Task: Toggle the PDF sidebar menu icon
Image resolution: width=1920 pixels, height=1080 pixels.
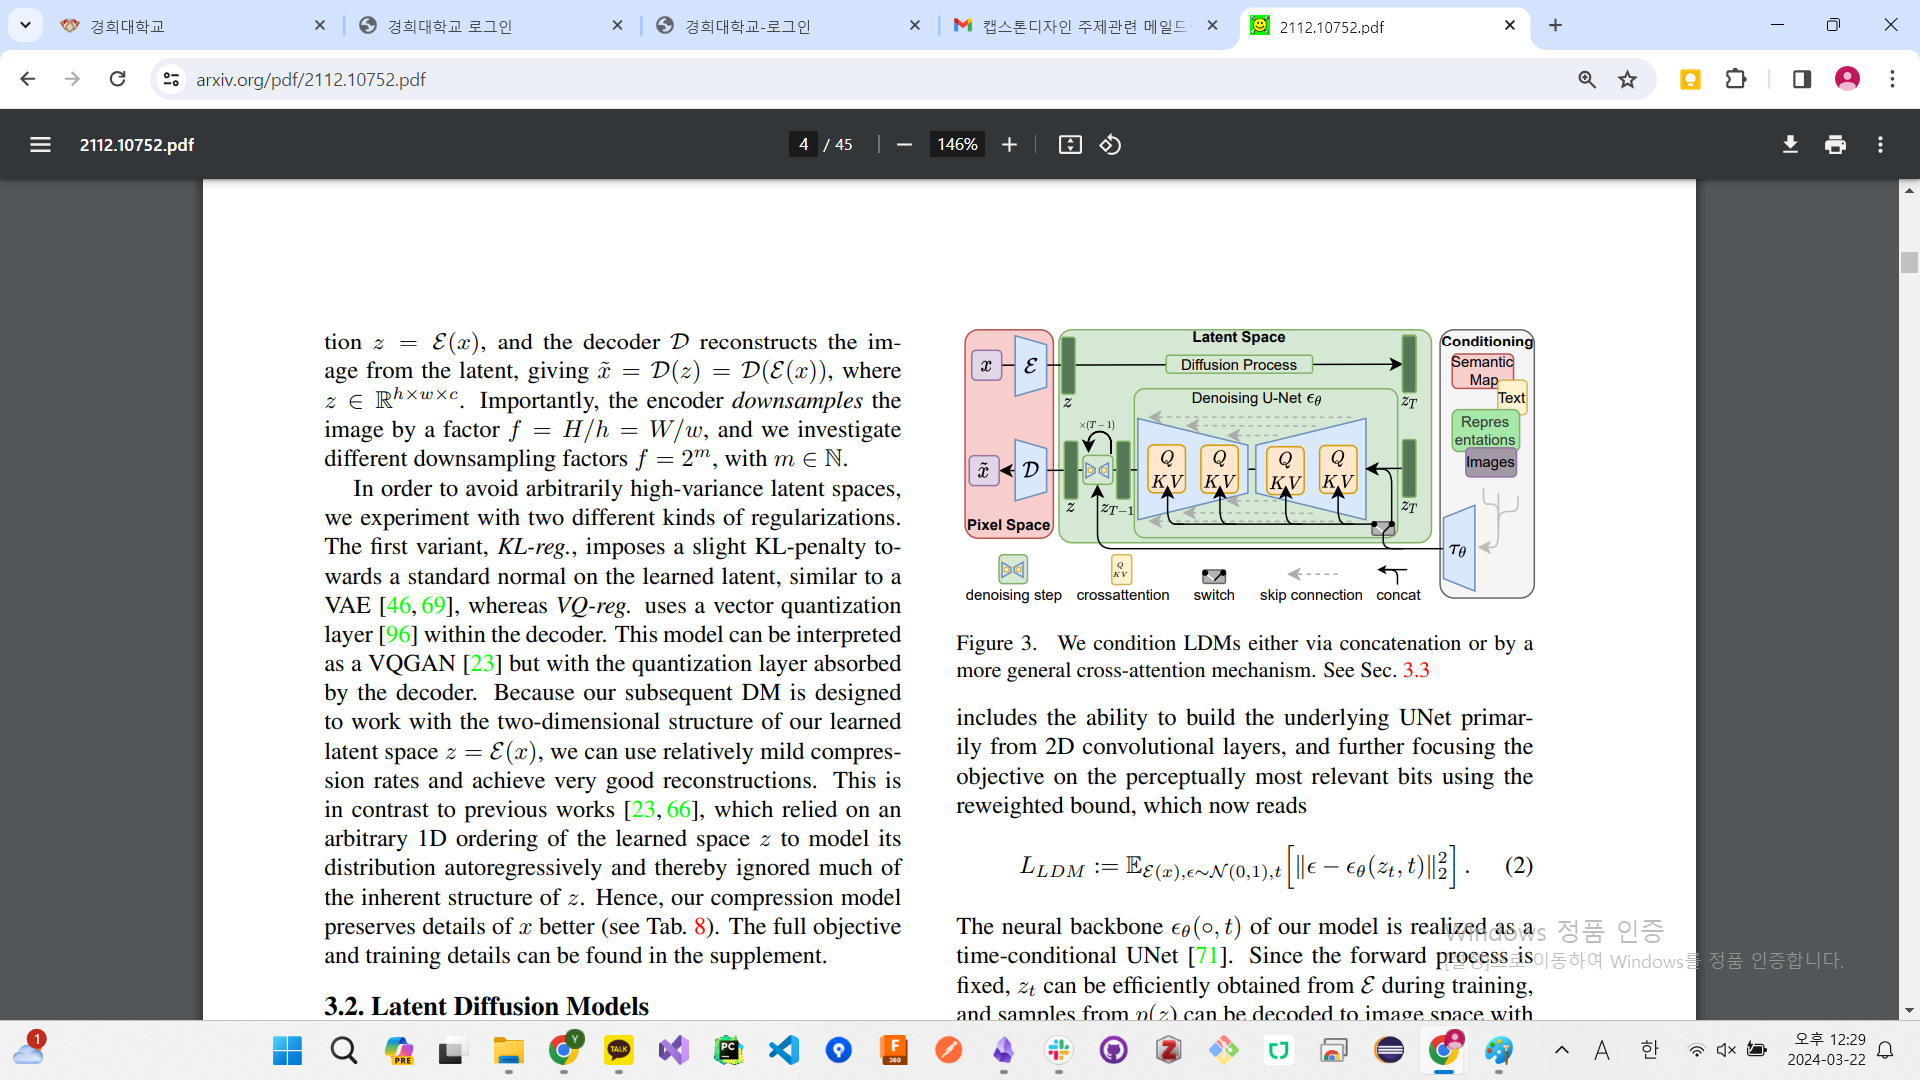Action: point(40,145)
